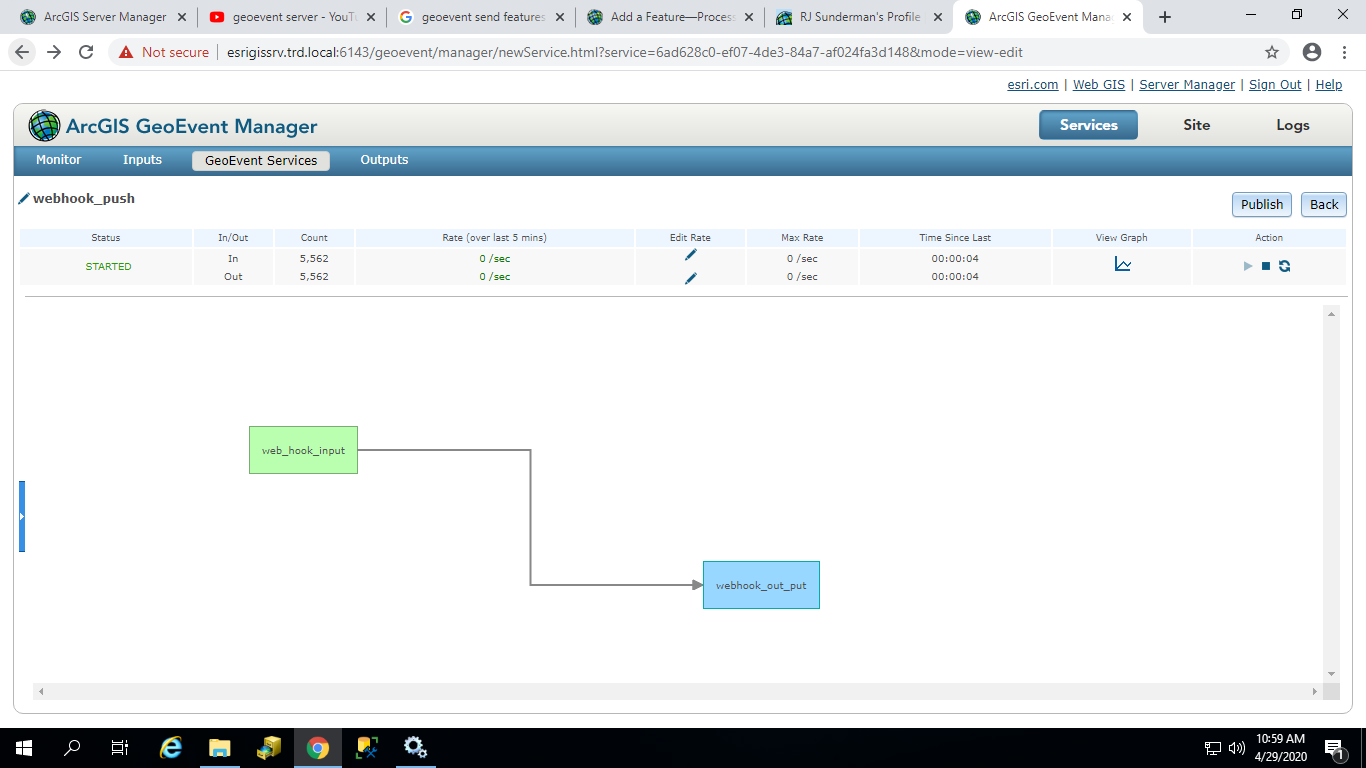Open Web GIS link
This screenshot has height=768, width=1366.
point(1099,85)
